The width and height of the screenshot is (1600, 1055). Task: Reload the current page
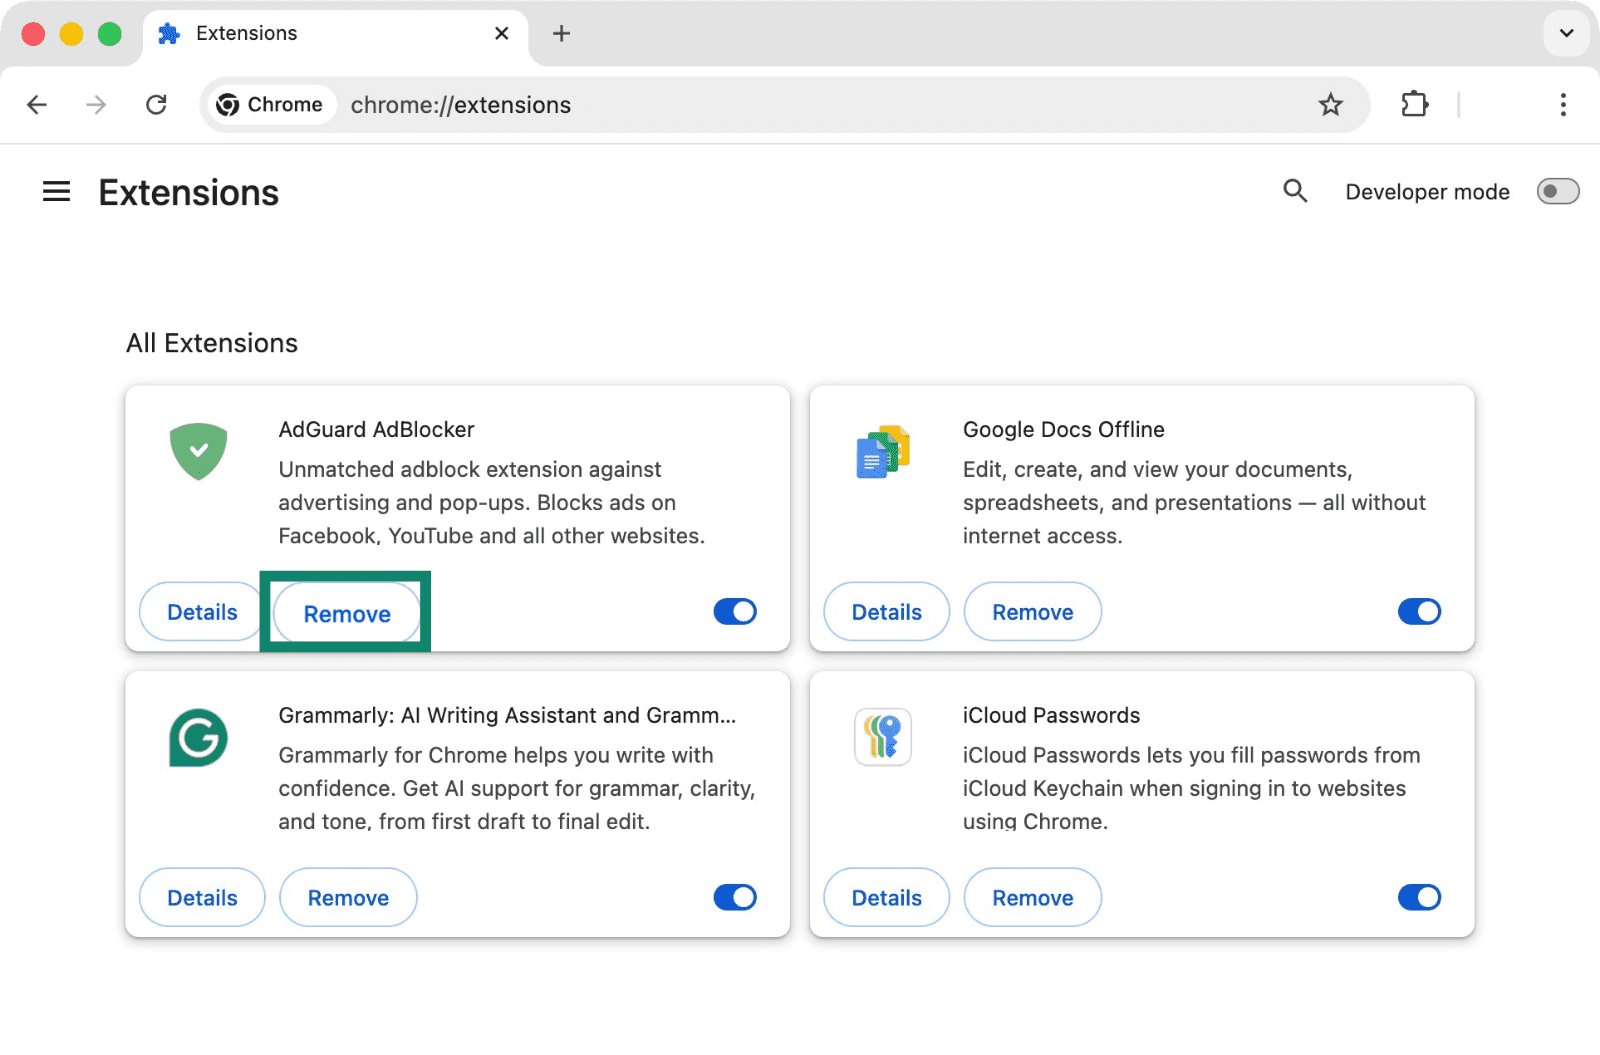(x=156, y=105)
